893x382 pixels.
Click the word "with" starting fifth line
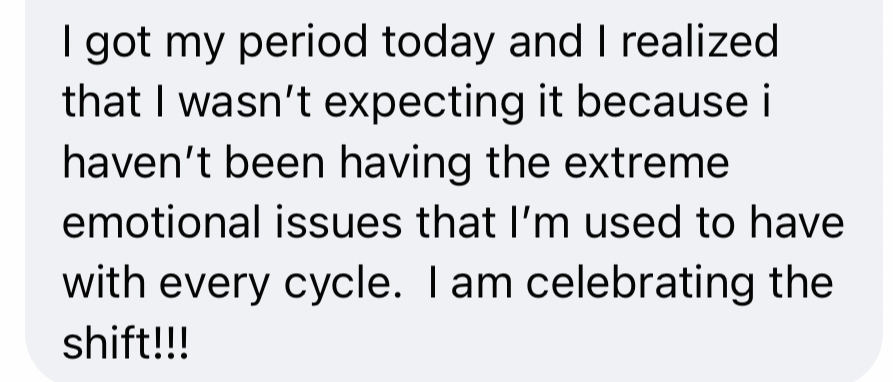click(103, 281)
